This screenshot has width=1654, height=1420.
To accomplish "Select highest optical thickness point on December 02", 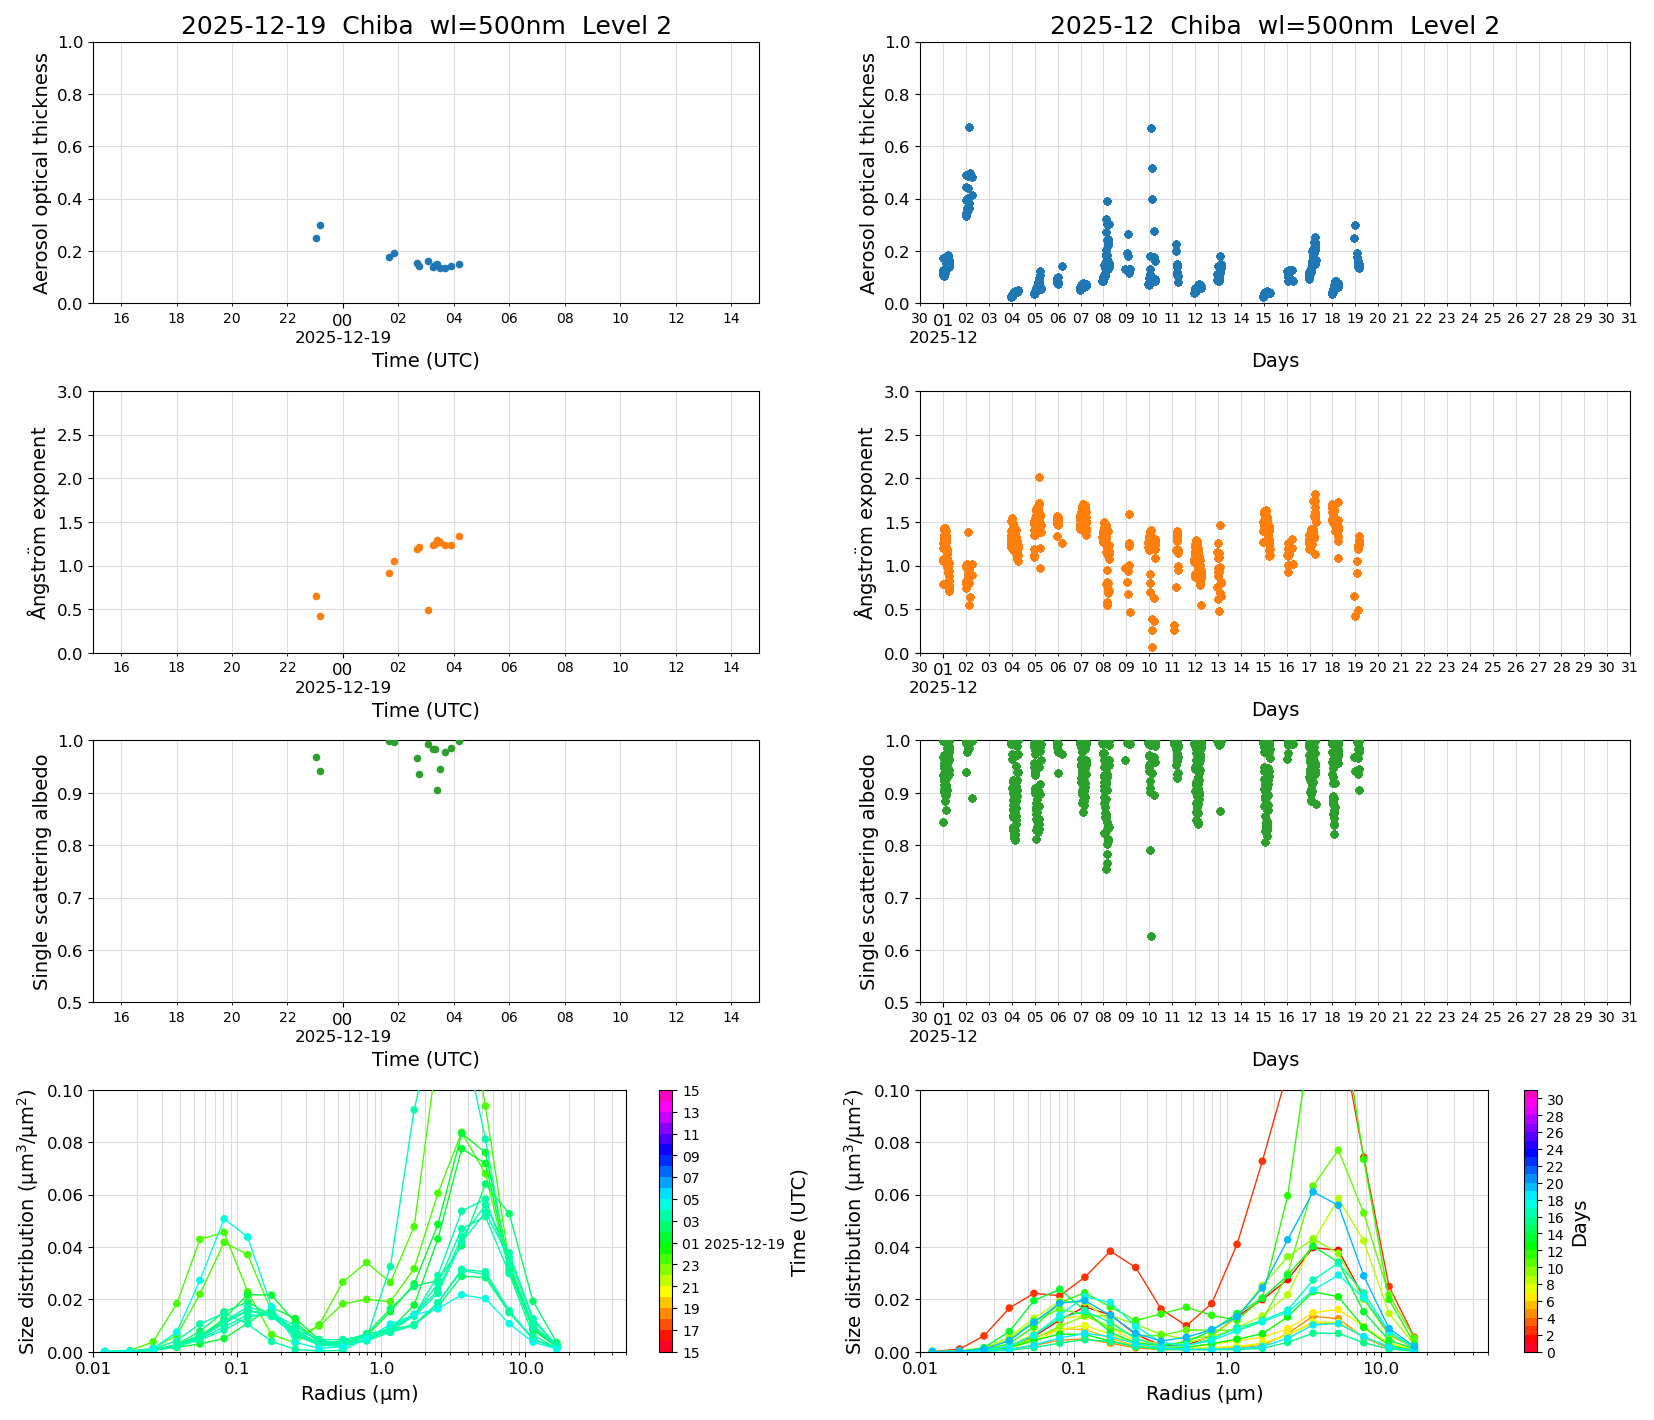I will [969, 127].
